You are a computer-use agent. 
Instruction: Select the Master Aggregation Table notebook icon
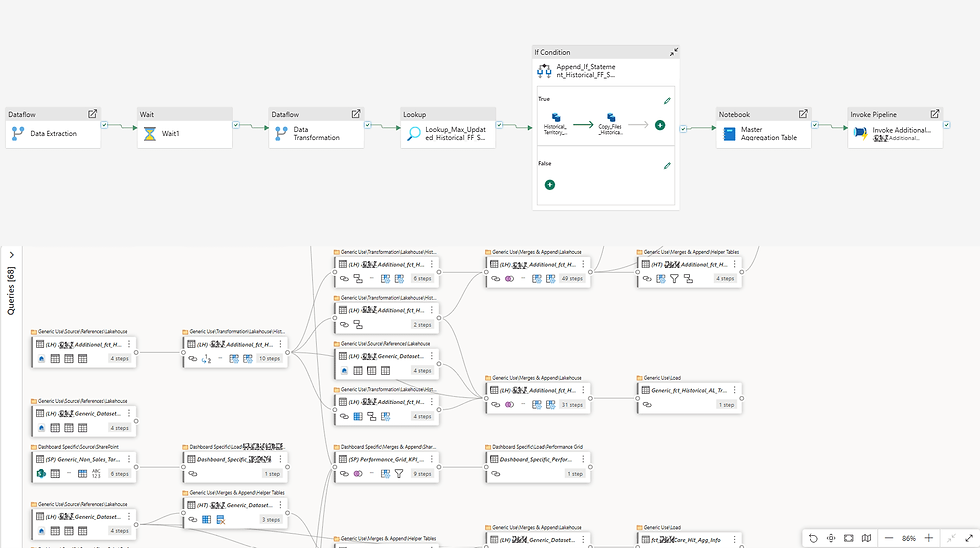(729, 134)
